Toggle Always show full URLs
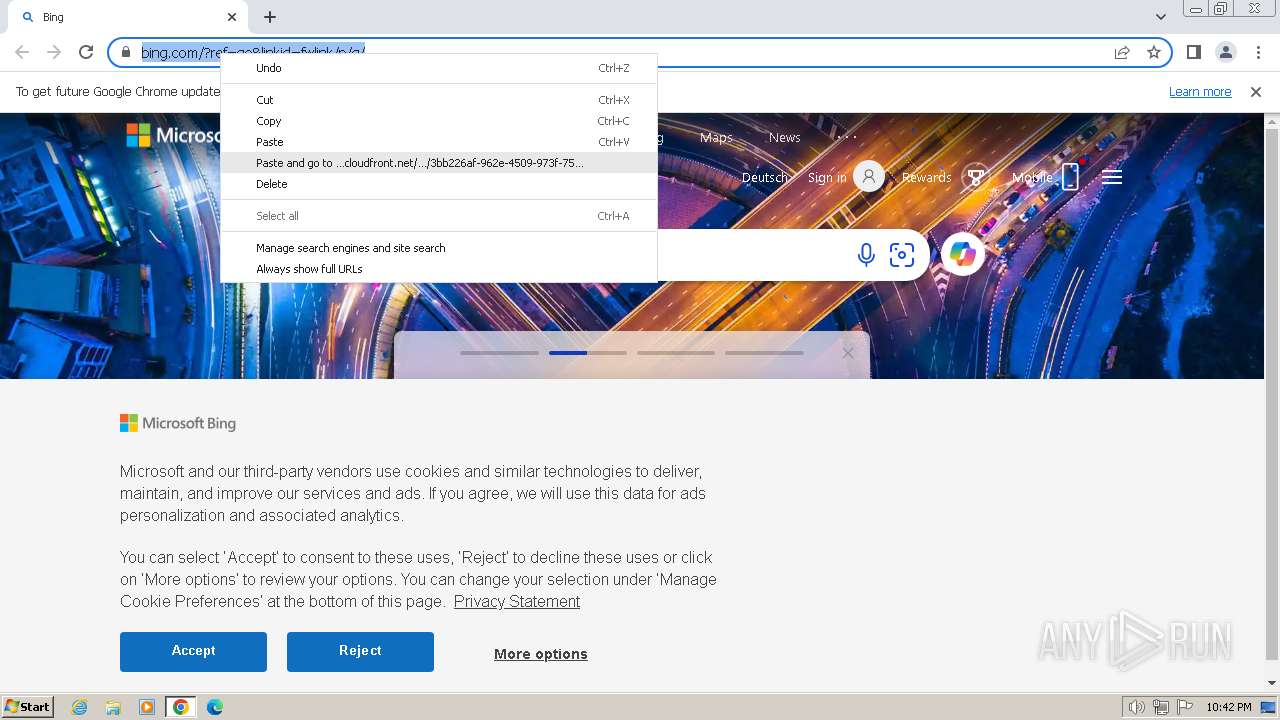This screenshot has width=1280, height=720. (439, 269)
